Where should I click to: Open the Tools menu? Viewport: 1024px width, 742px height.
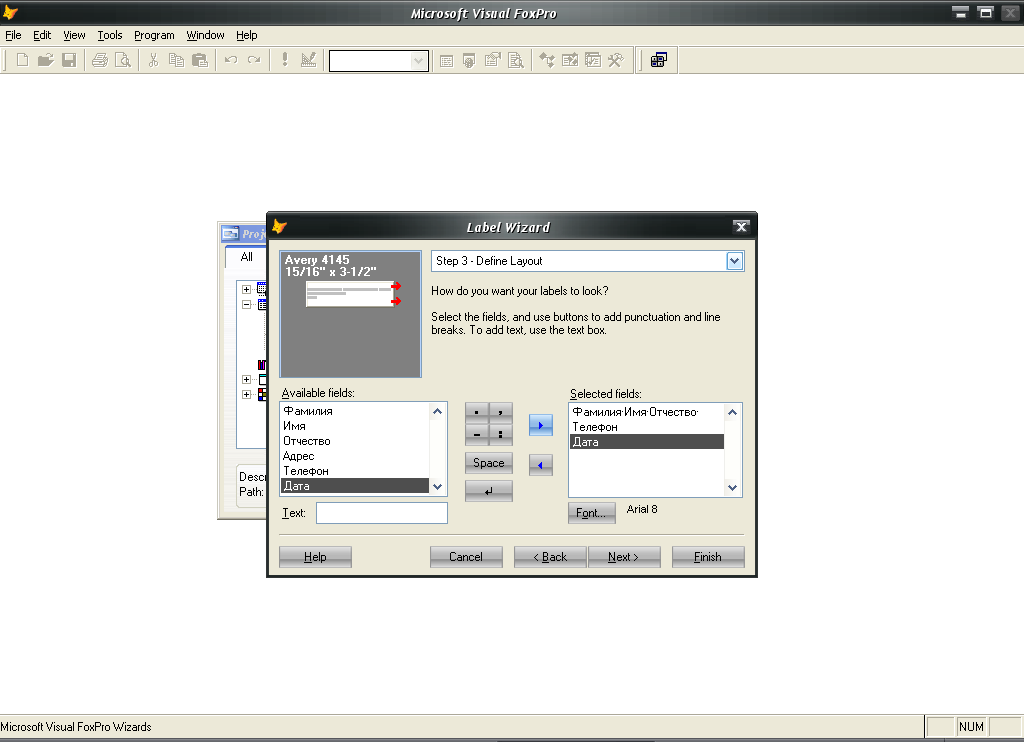[110, 35]
